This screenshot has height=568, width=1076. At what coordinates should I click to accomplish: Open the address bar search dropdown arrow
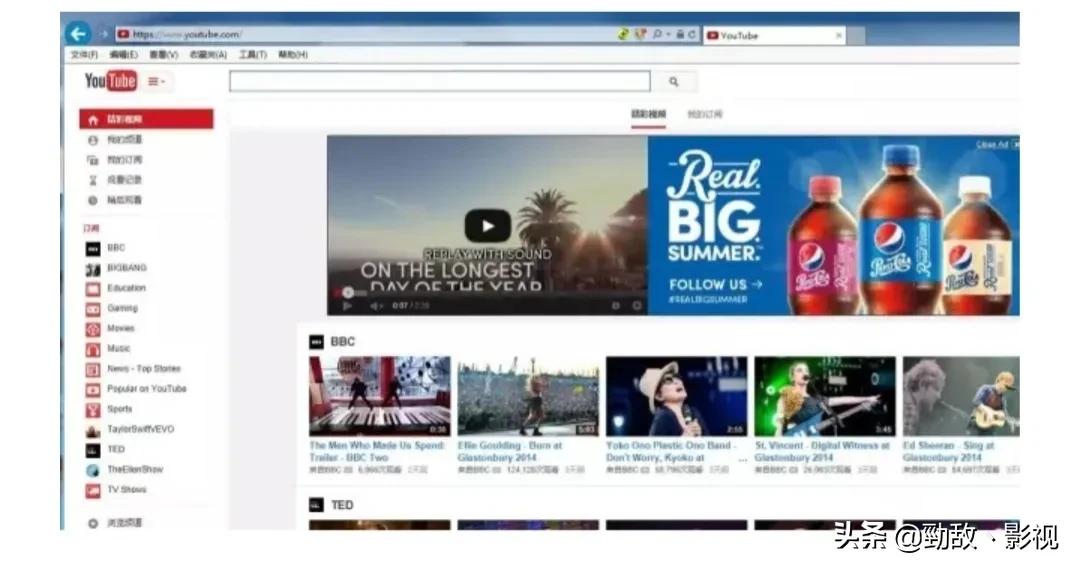tap(668, 35)
